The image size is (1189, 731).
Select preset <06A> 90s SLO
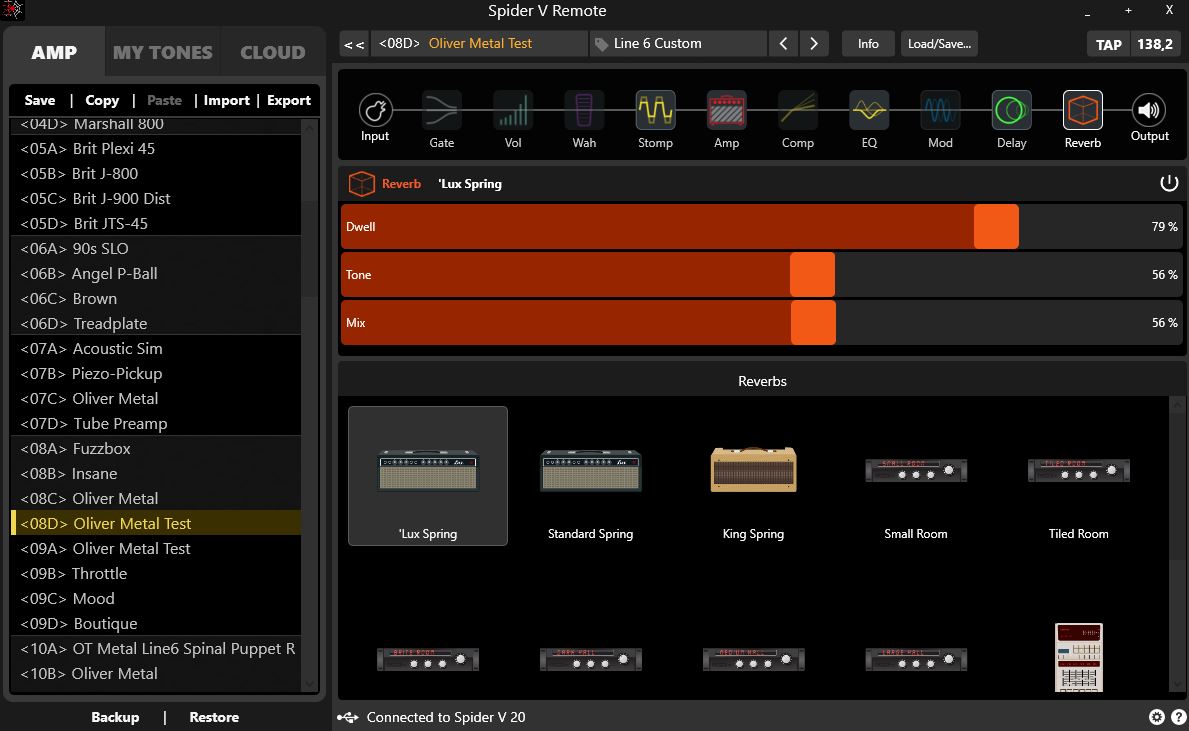(x=156, y=248)
